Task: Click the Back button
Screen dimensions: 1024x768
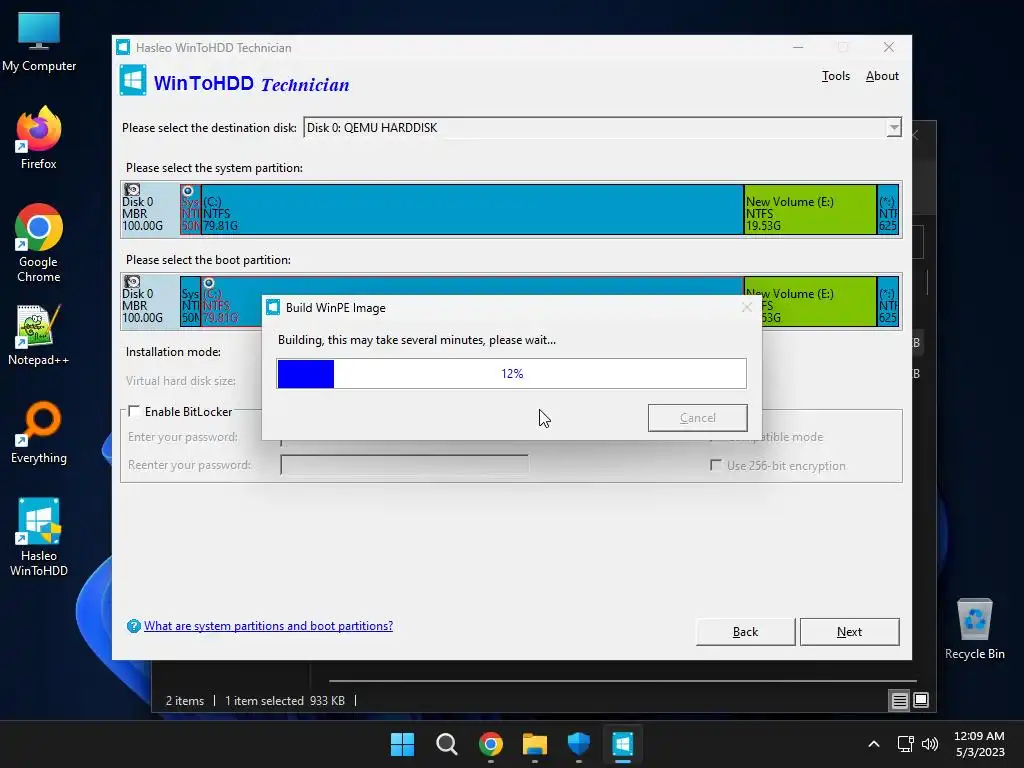Action: click(745, 632)
